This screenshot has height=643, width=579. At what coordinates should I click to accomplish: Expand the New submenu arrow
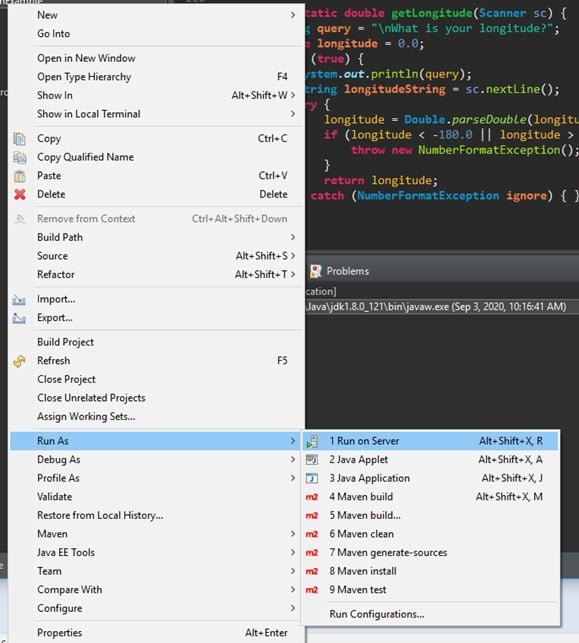coord(293,15)
